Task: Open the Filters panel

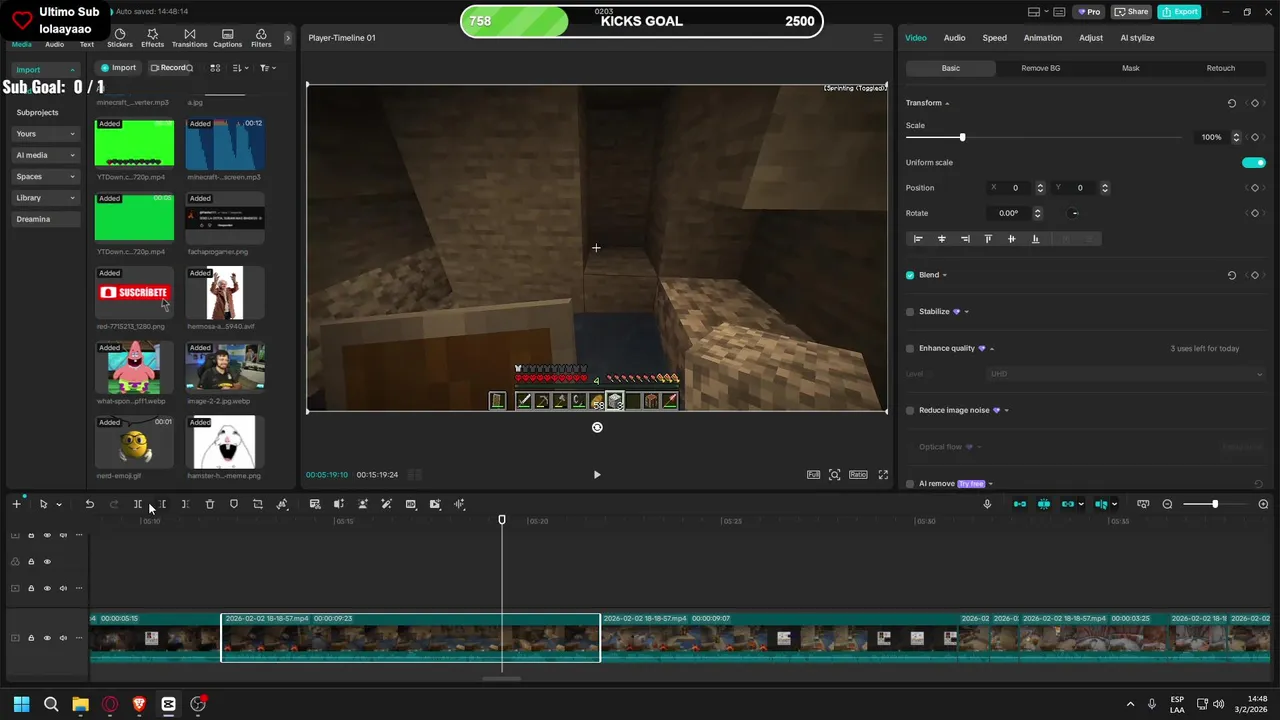Action: pyautogui.click(x=261, y=39)
